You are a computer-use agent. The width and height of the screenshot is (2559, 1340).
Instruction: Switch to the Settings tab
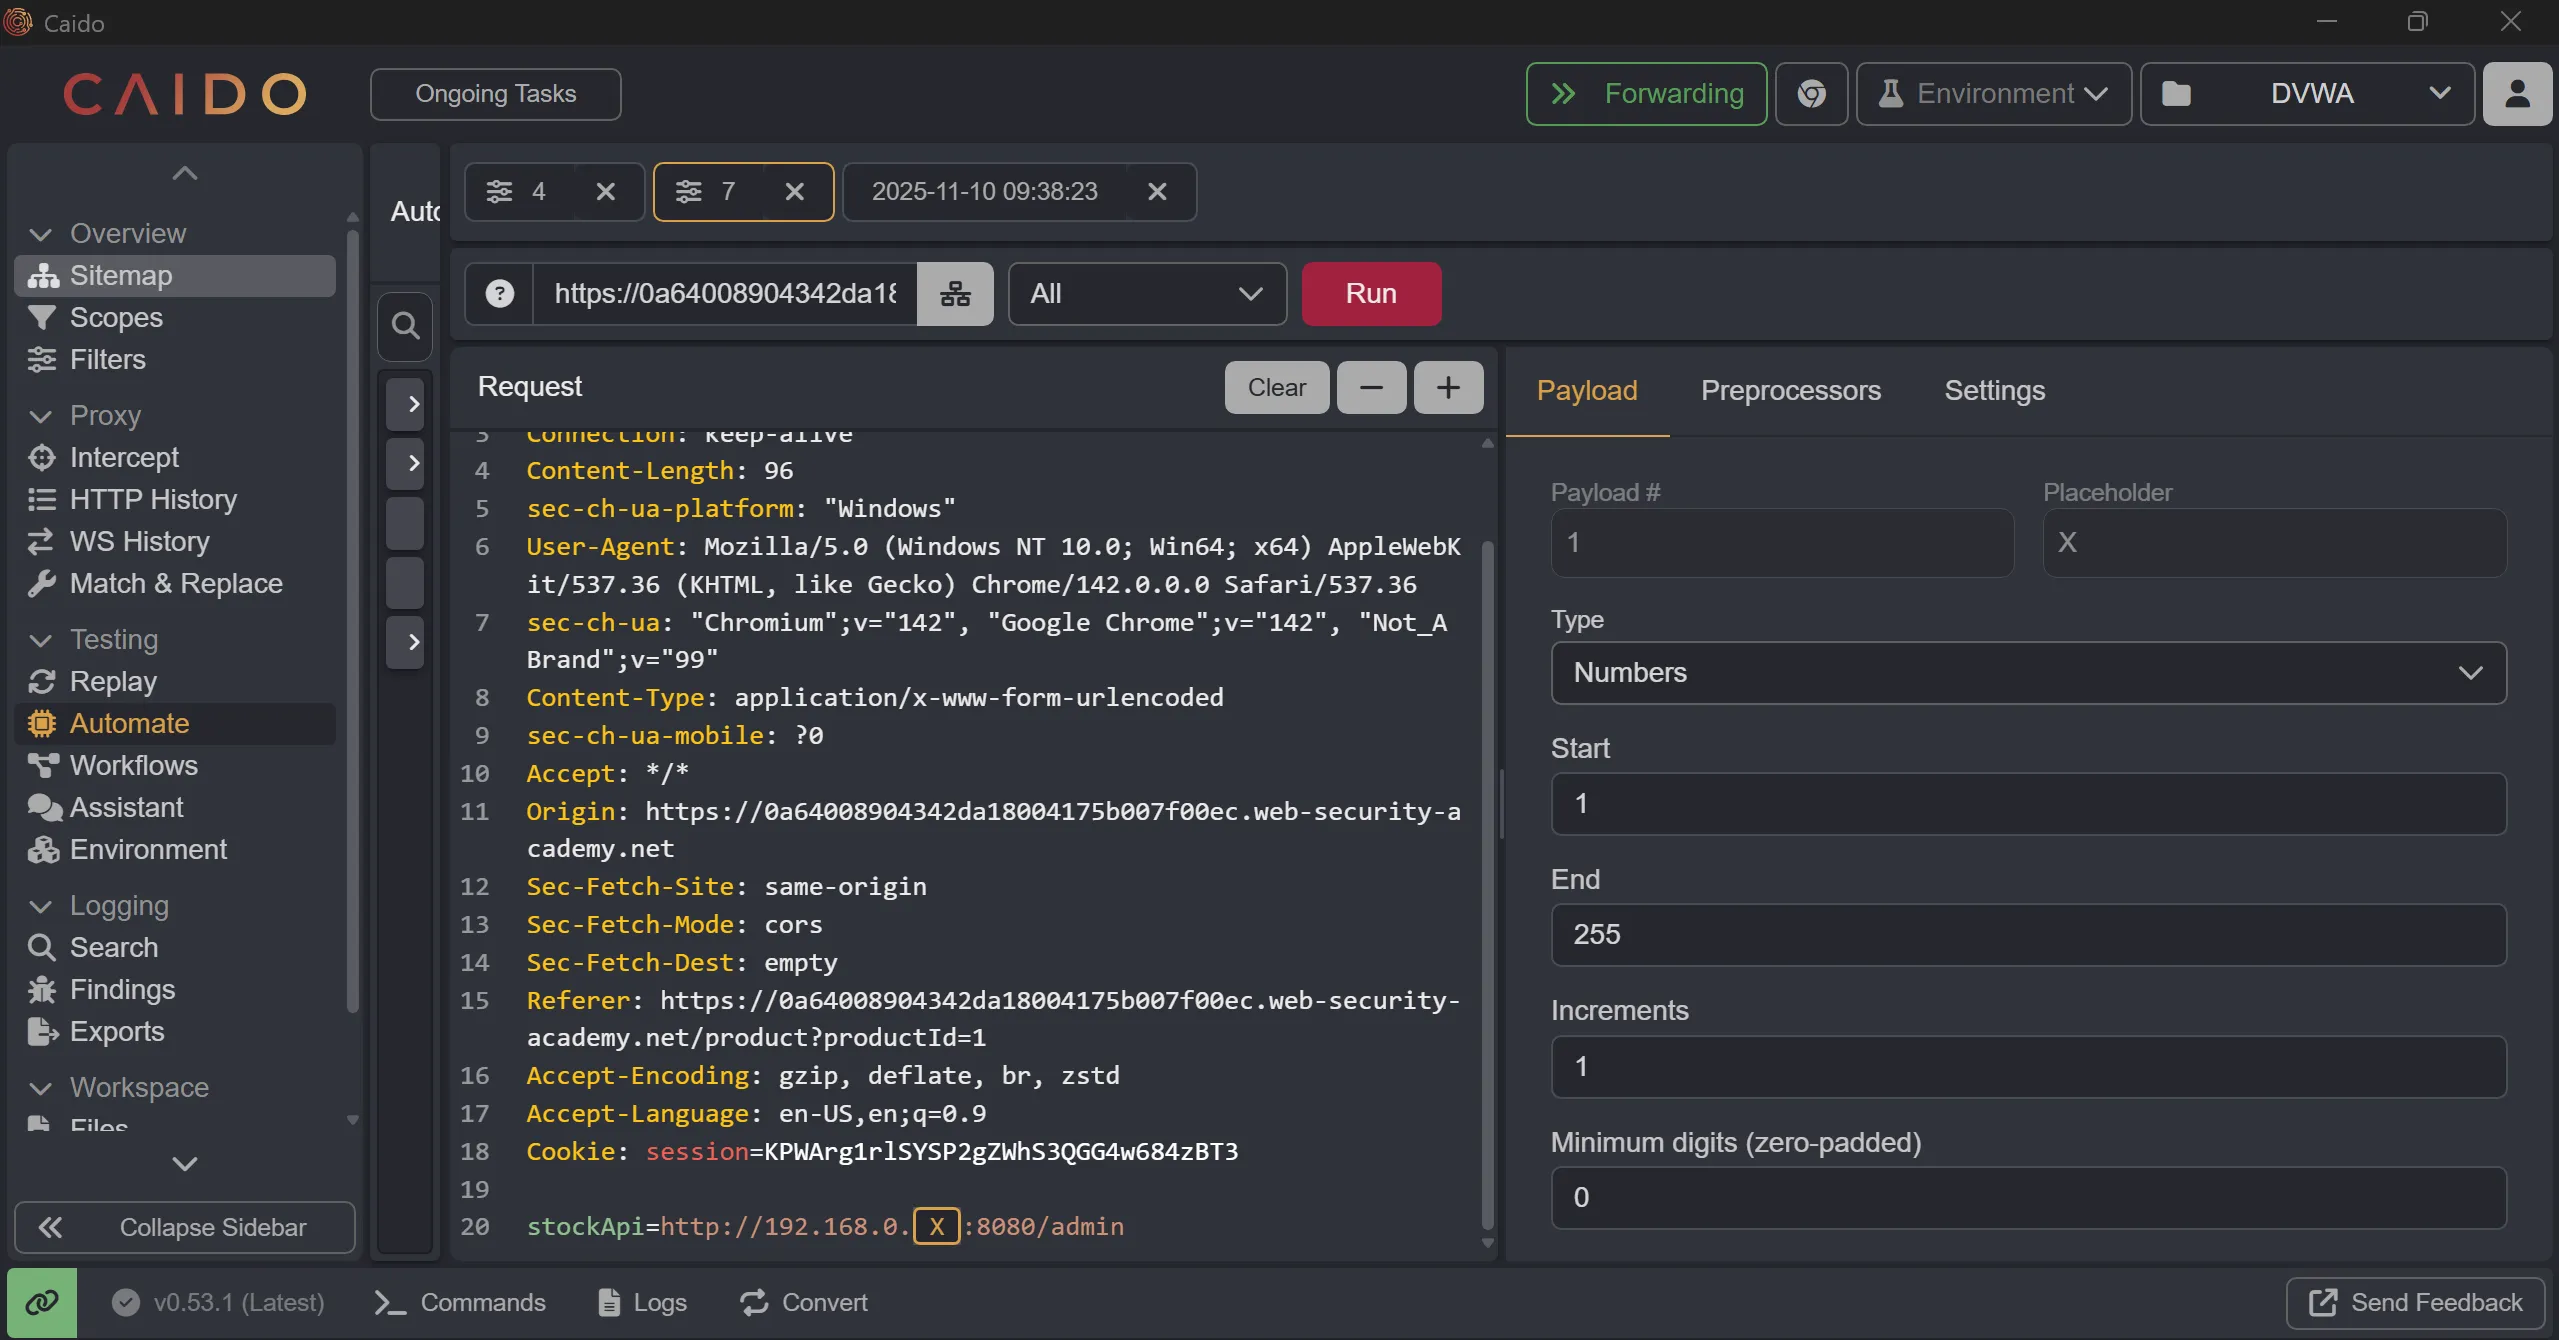1994,390
